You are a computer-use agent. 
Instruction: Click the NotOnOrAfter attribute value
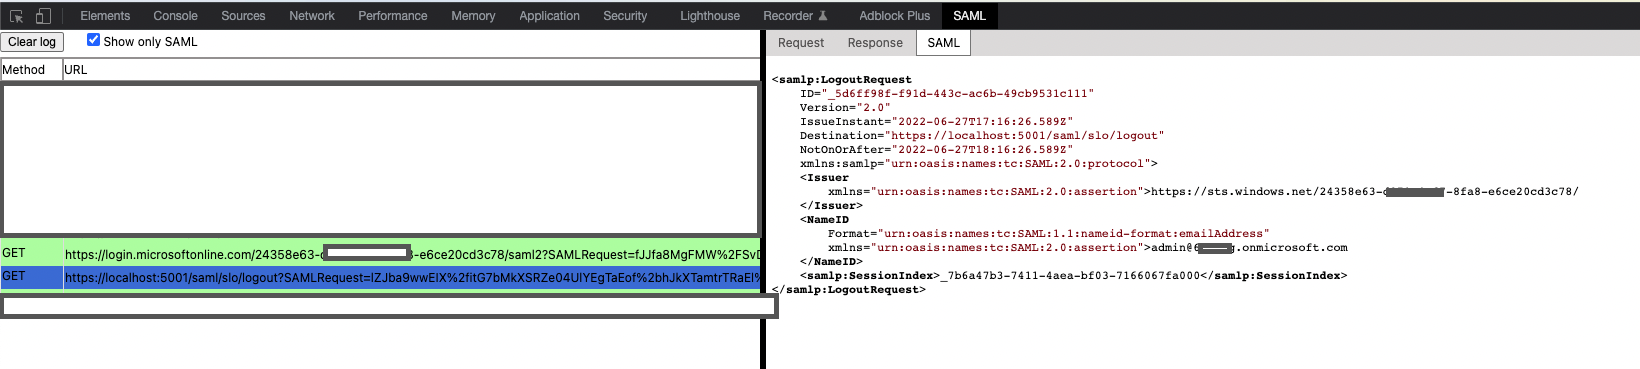point(981,150)
